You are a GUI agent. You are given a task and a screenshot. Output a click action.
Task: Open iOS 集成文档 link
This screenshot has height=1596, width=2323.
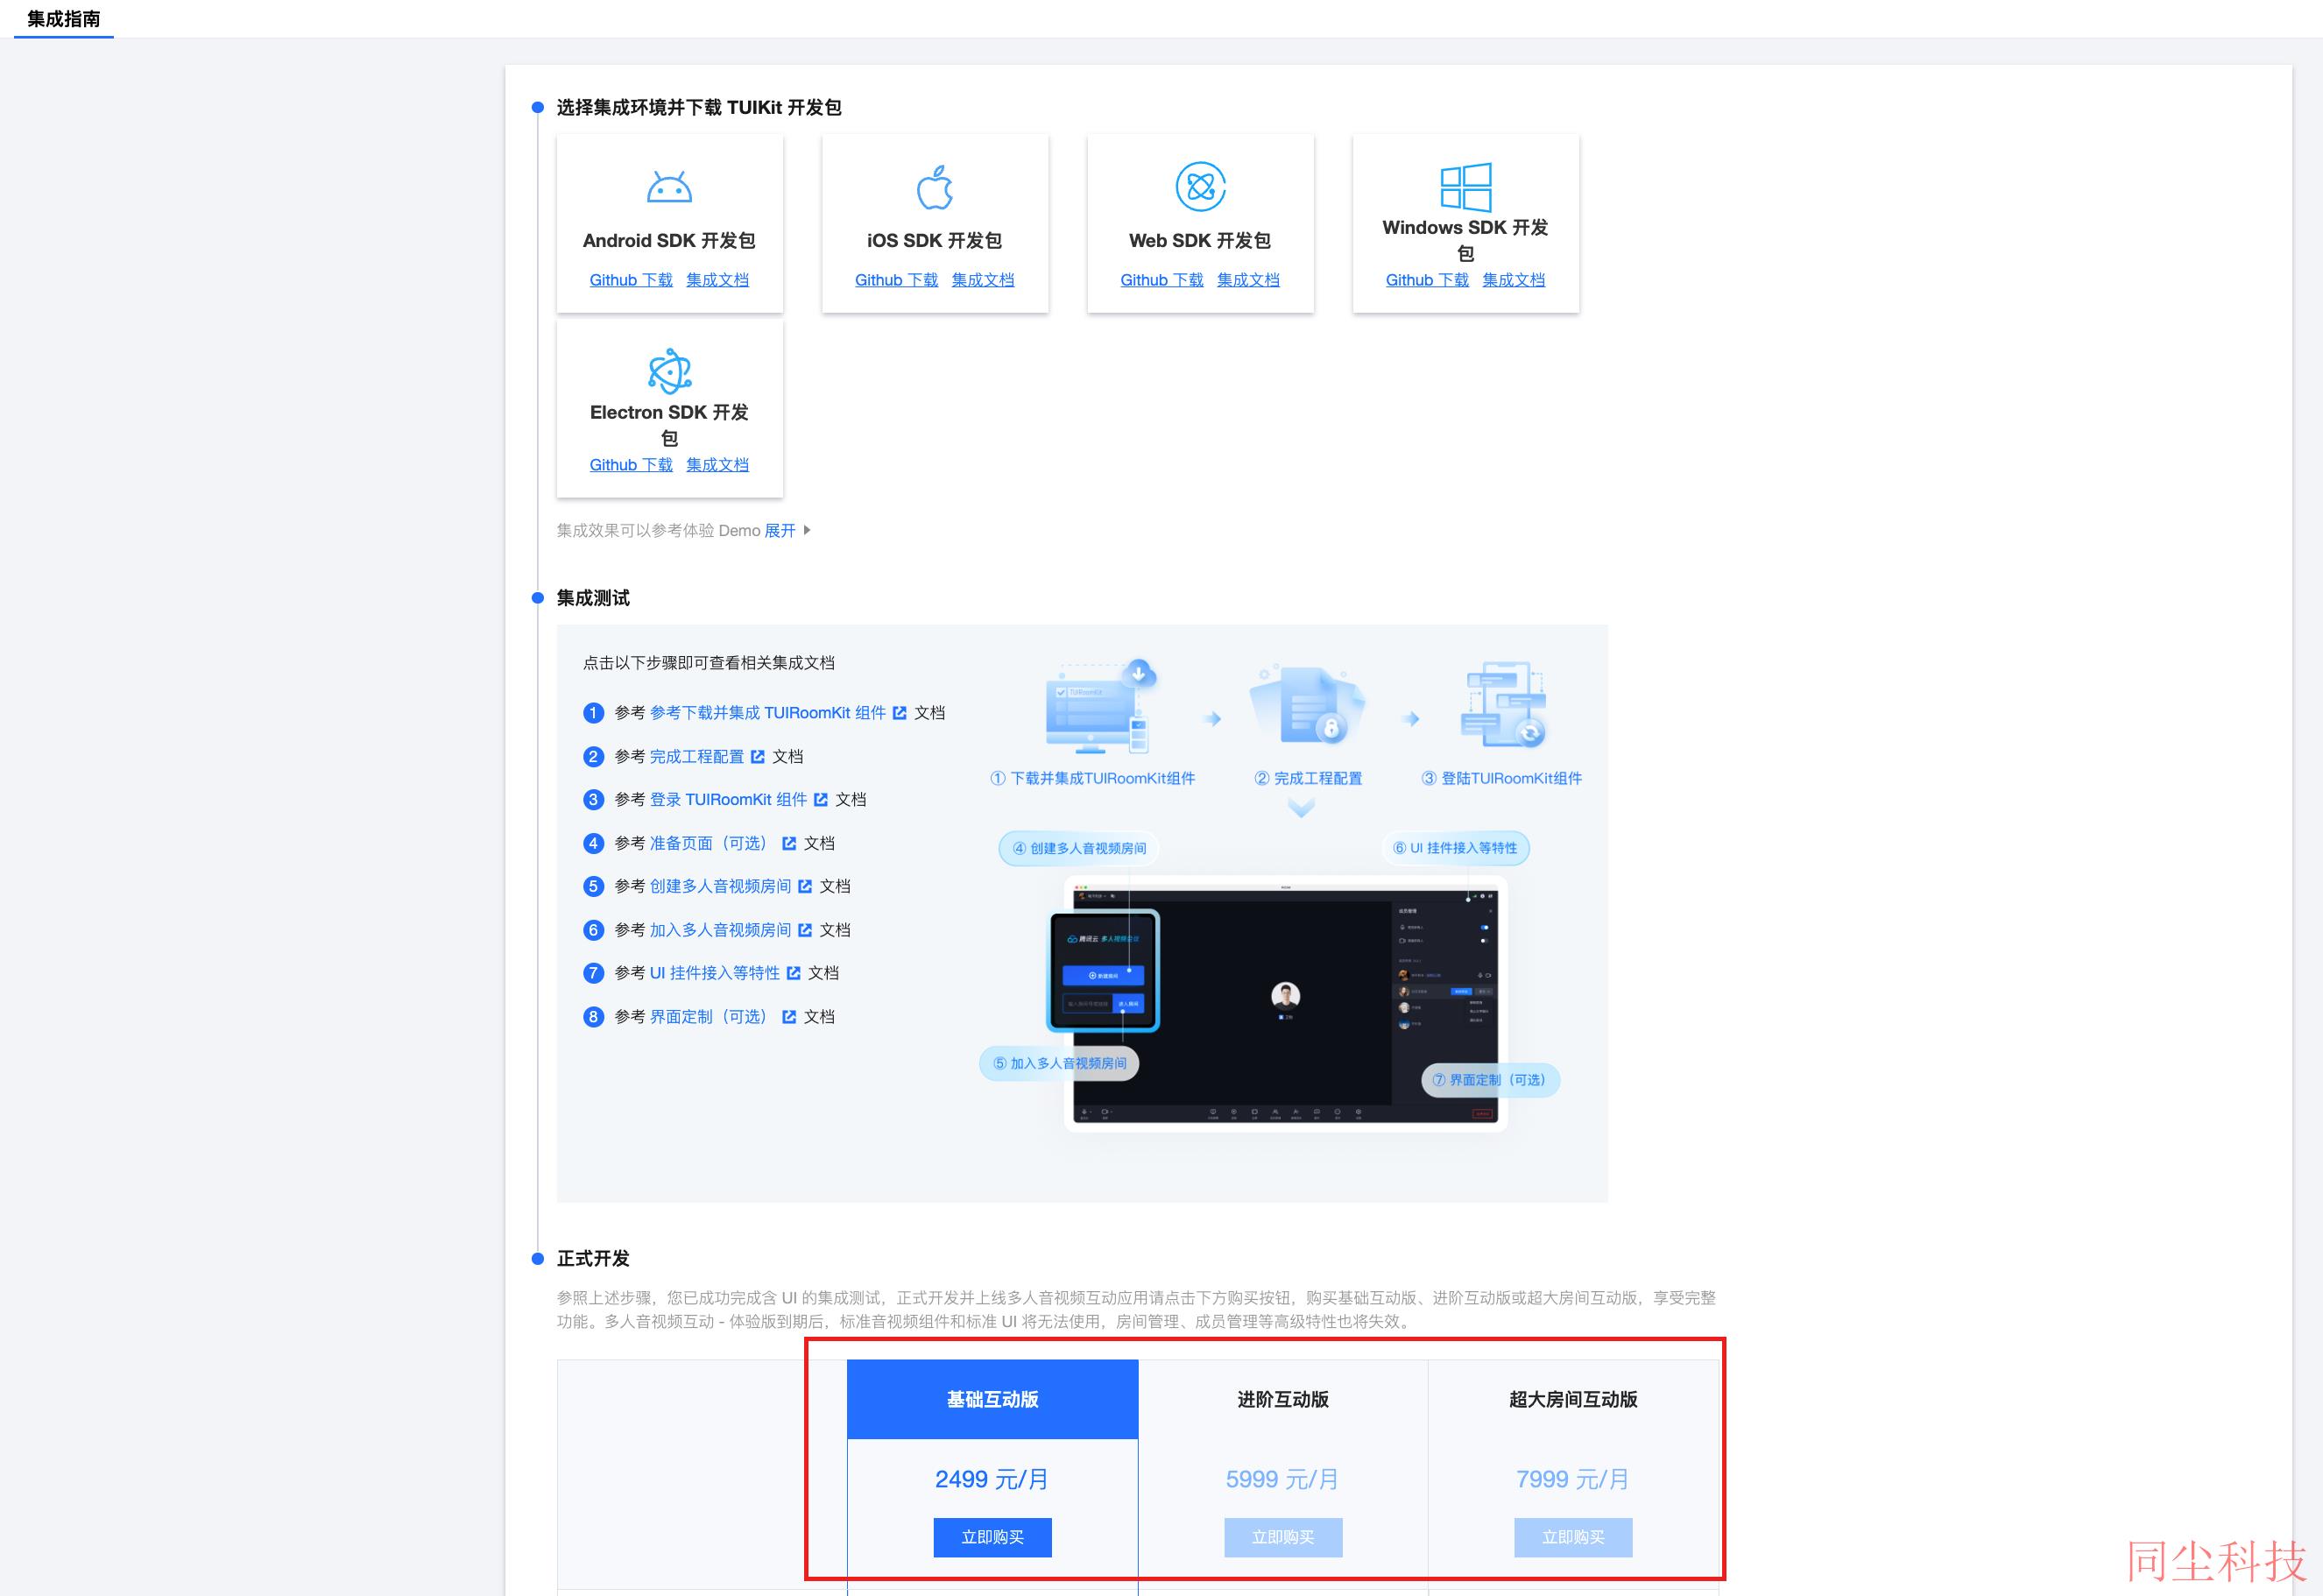tap(983, 280)
